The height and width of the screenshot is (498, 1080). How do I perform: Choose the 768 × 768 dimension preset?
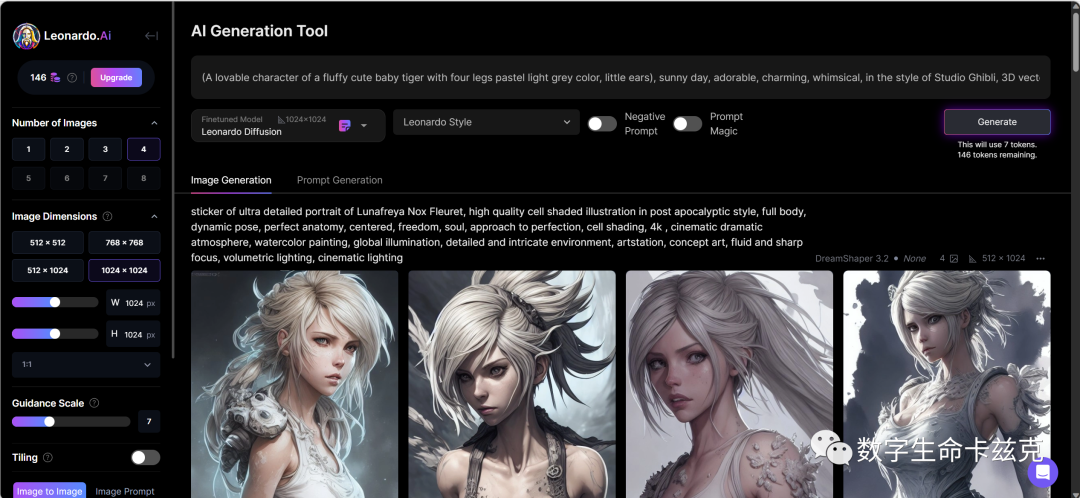tap(125, 242)
